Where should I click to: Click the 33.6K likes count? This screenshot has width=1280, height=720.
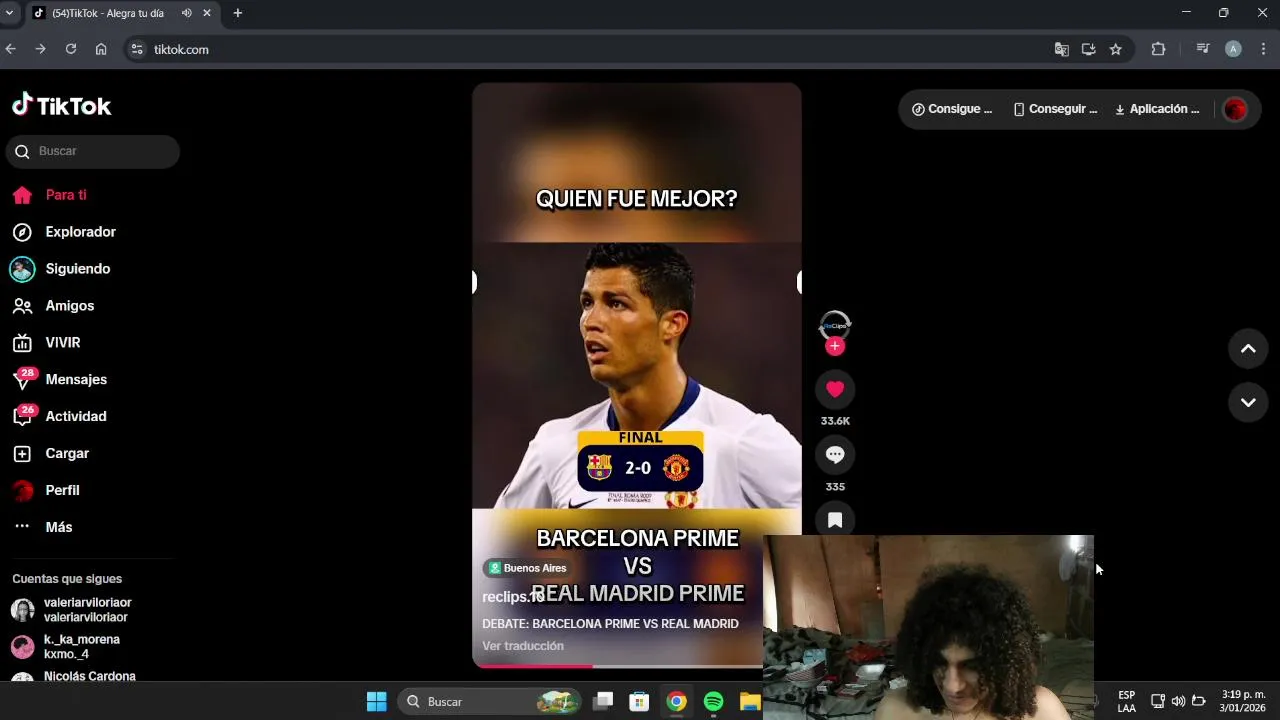click(835, 421)
